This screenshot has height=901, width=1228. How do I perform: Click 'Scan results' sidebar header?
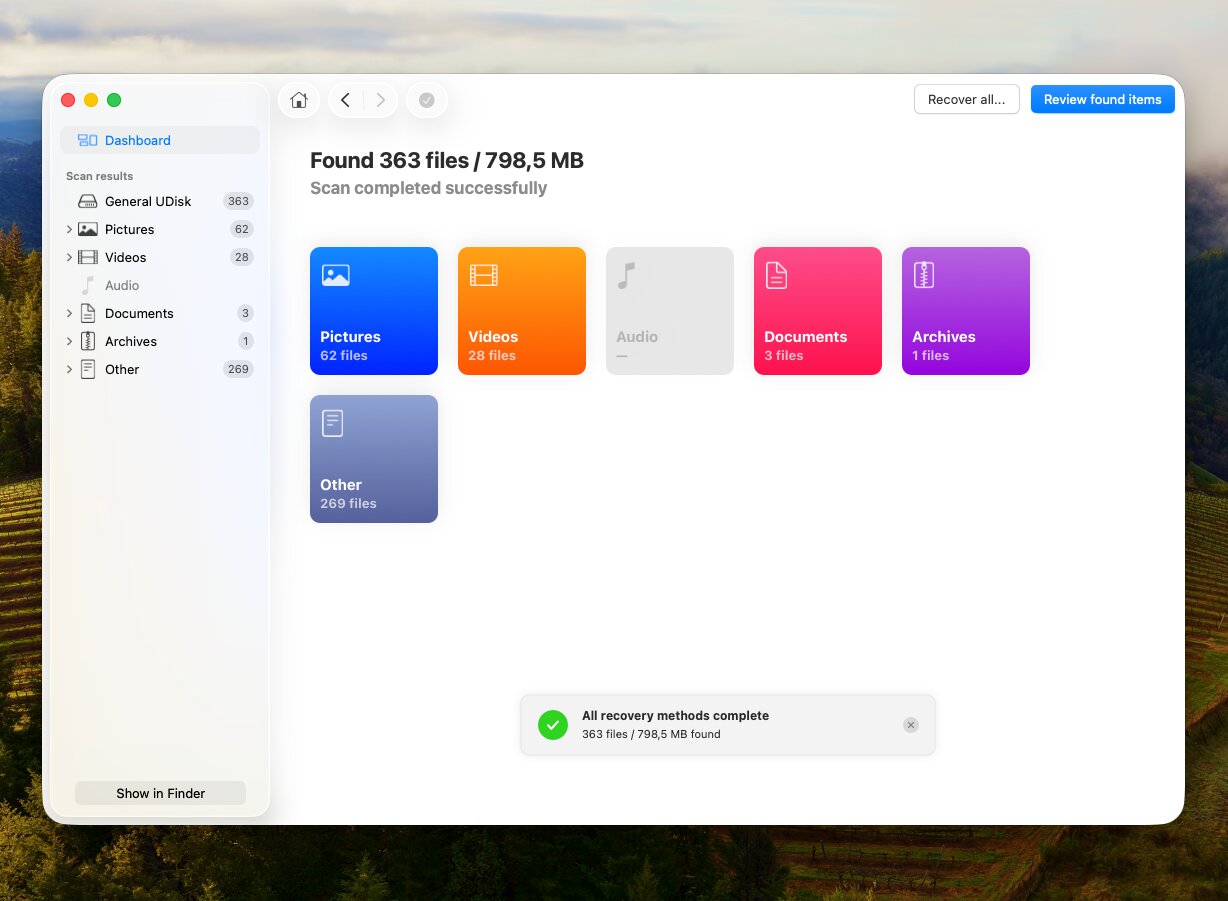[99, 176]
